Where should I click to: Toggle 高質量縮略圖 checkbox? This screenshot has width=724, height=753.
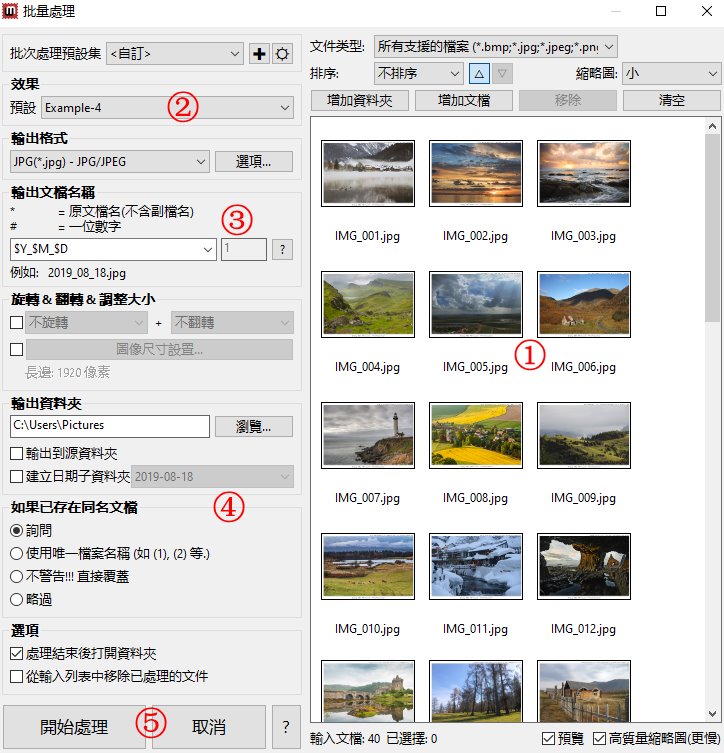[x=599, y=739]
